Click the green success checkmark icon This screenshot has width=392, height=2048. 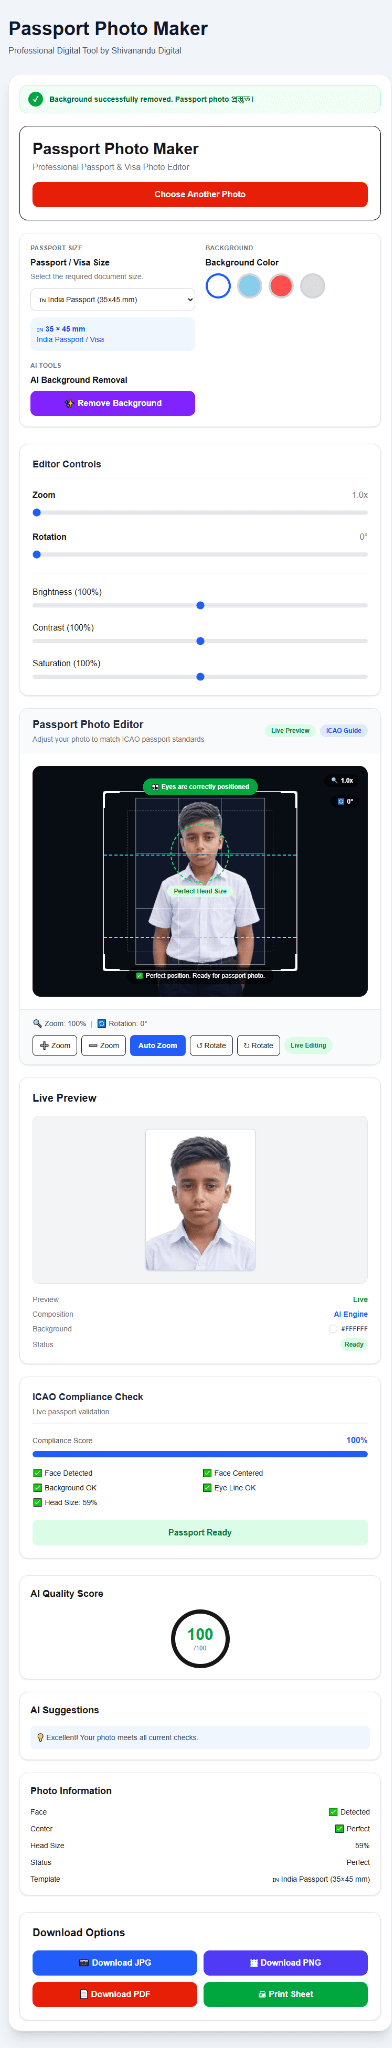click(x=36, y=99)
